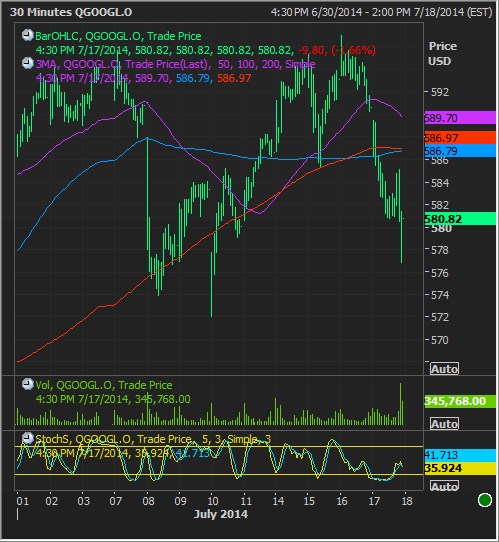The width and height of the screenshot is (499, 542).
Task: Click the green 580.82 last price tag
Action: 460,219
